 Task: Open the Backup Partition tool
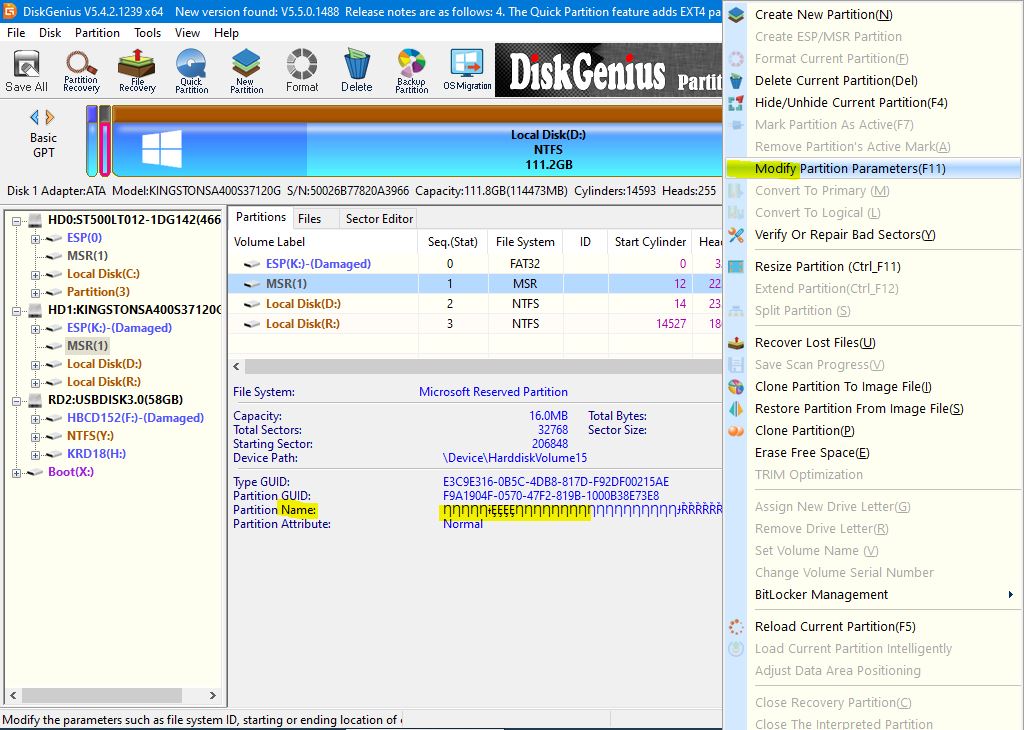tap(411, 70)
